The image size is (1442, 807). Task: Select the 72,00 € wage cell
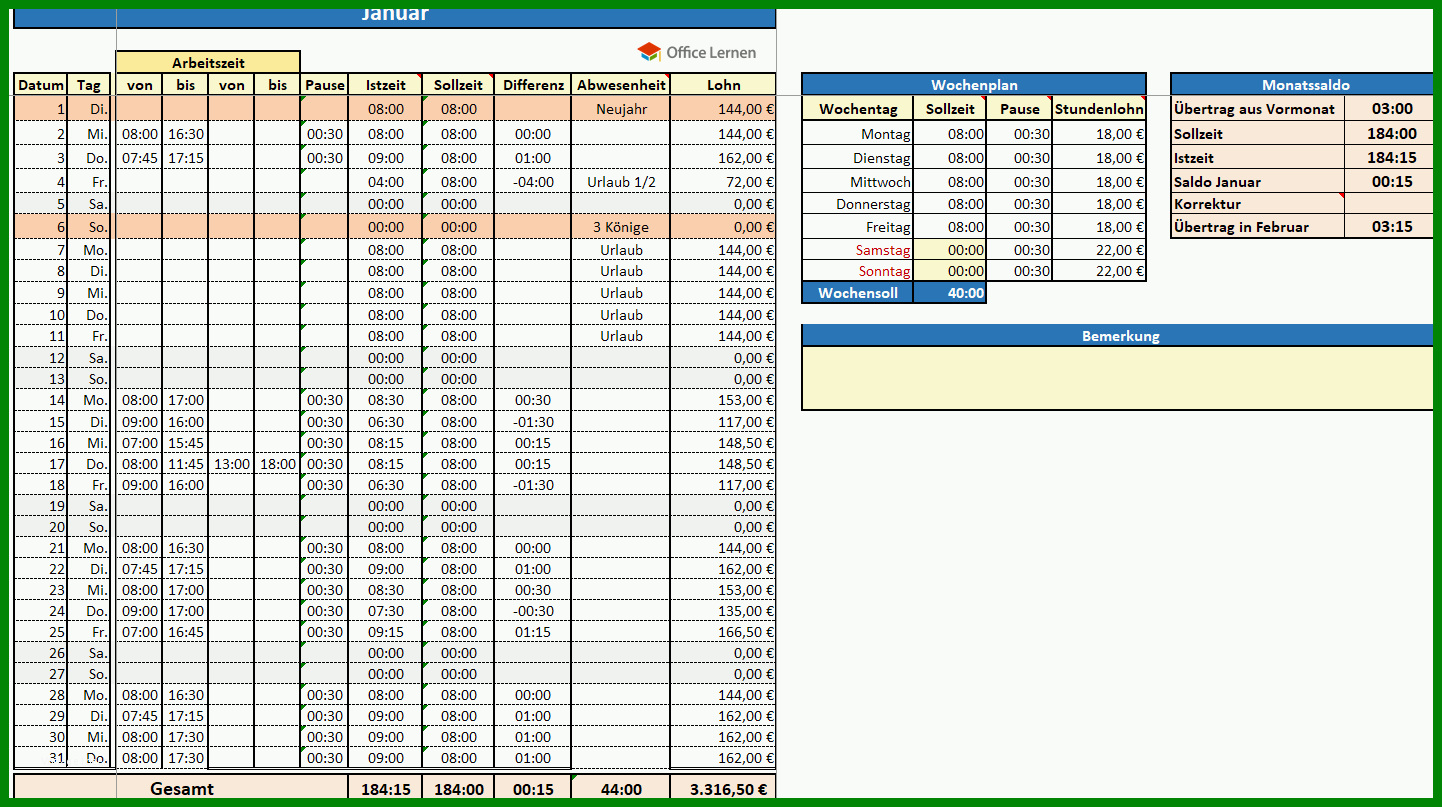coord(723,182)
